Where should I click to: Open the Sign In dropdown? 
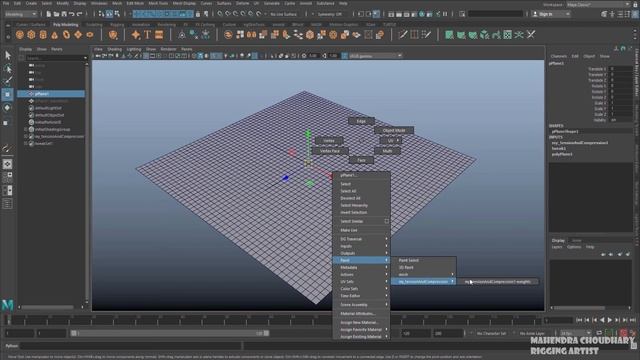[551, 14]
